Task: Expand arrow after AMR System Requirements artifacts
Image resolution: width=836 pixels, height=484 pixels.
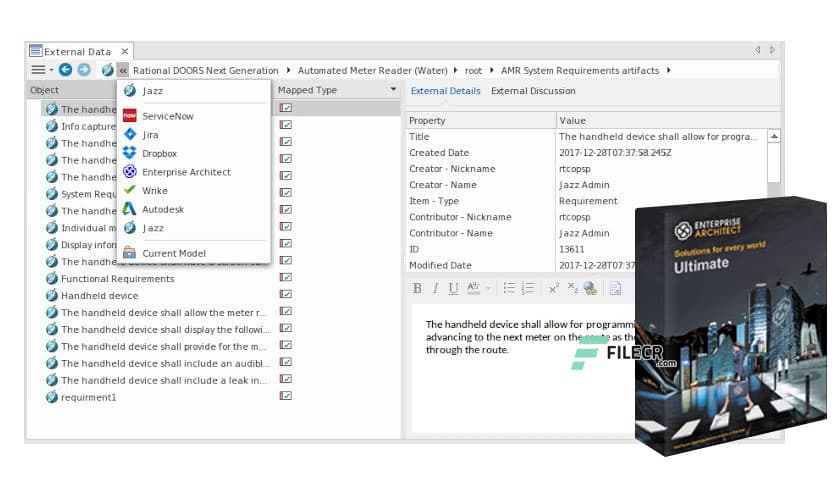Action: [x=668, y=70]
